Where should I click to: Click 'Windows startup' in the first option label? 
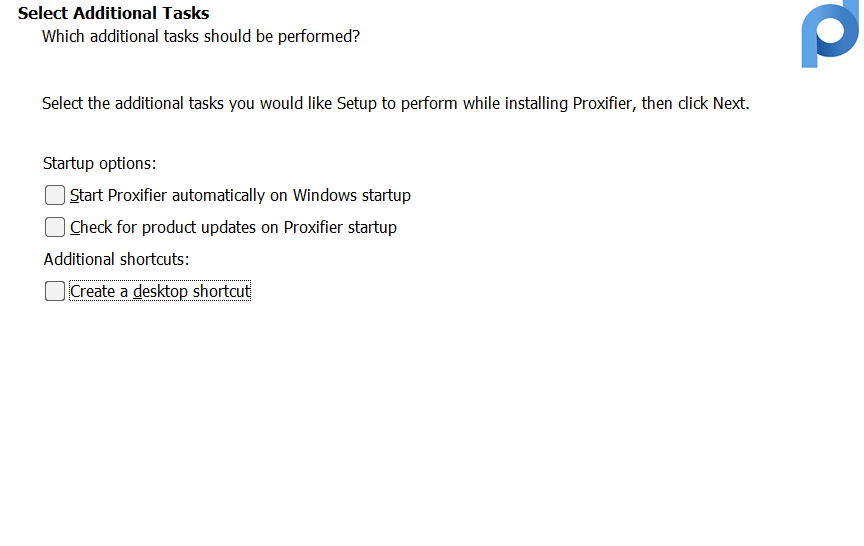click(351, 195)
